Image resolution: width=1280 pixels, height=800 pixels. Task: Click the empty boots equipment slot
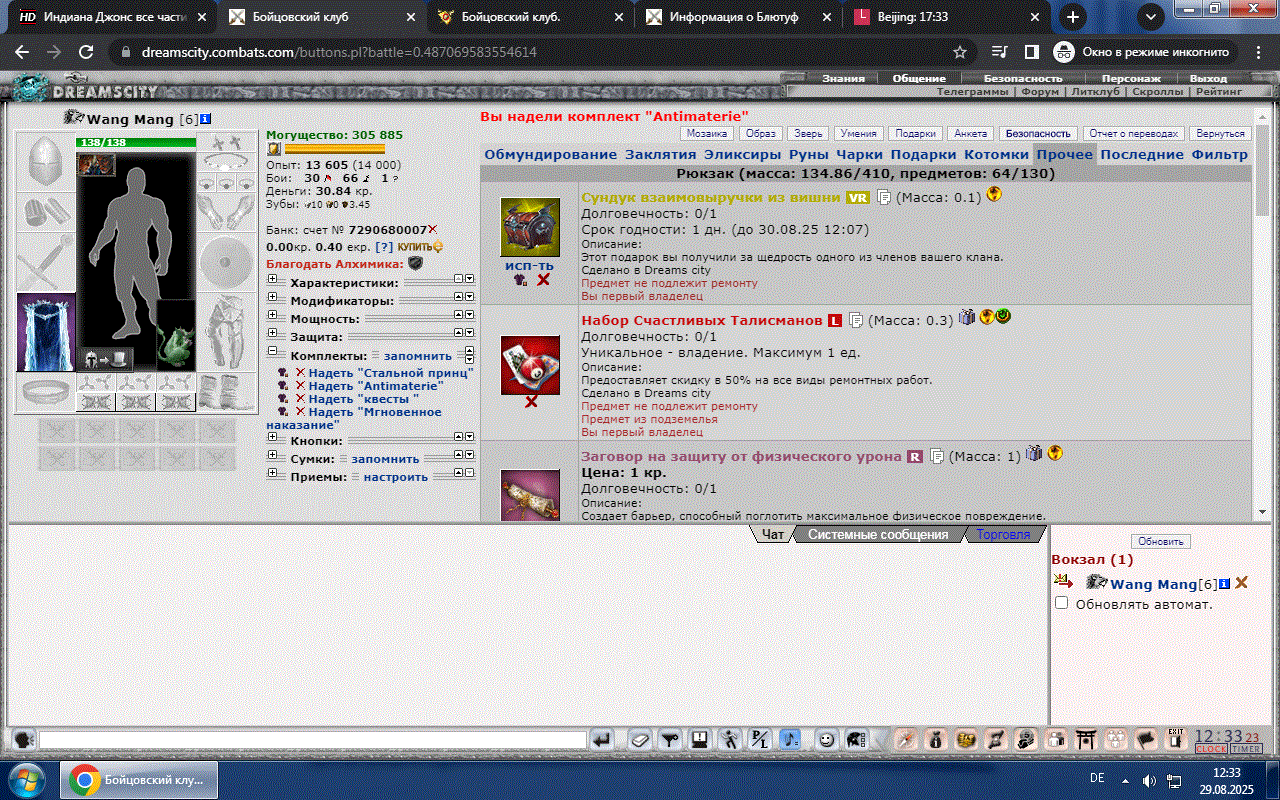[225, 392]
